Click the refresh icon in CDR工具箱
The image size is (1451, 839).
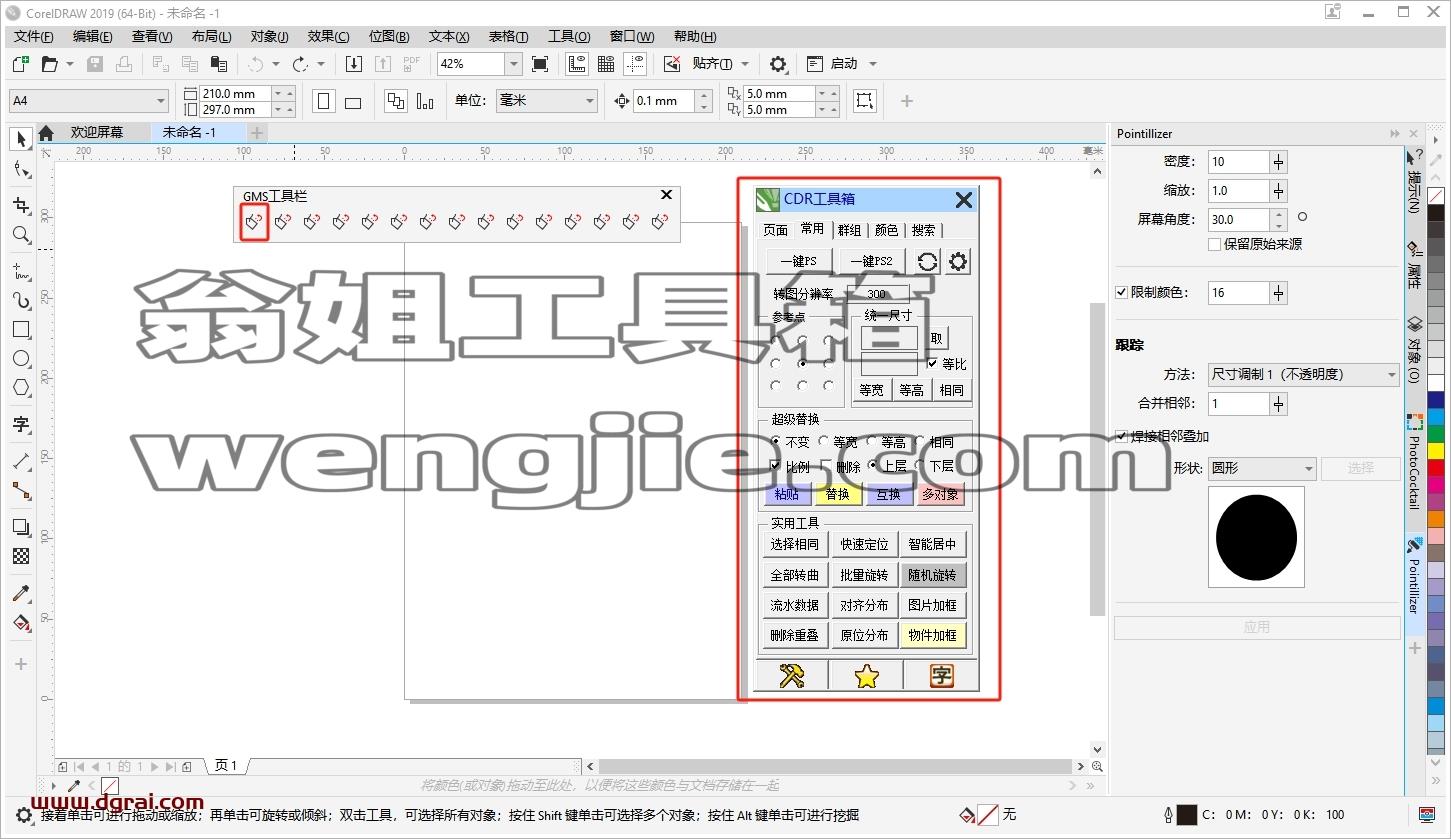928,261
